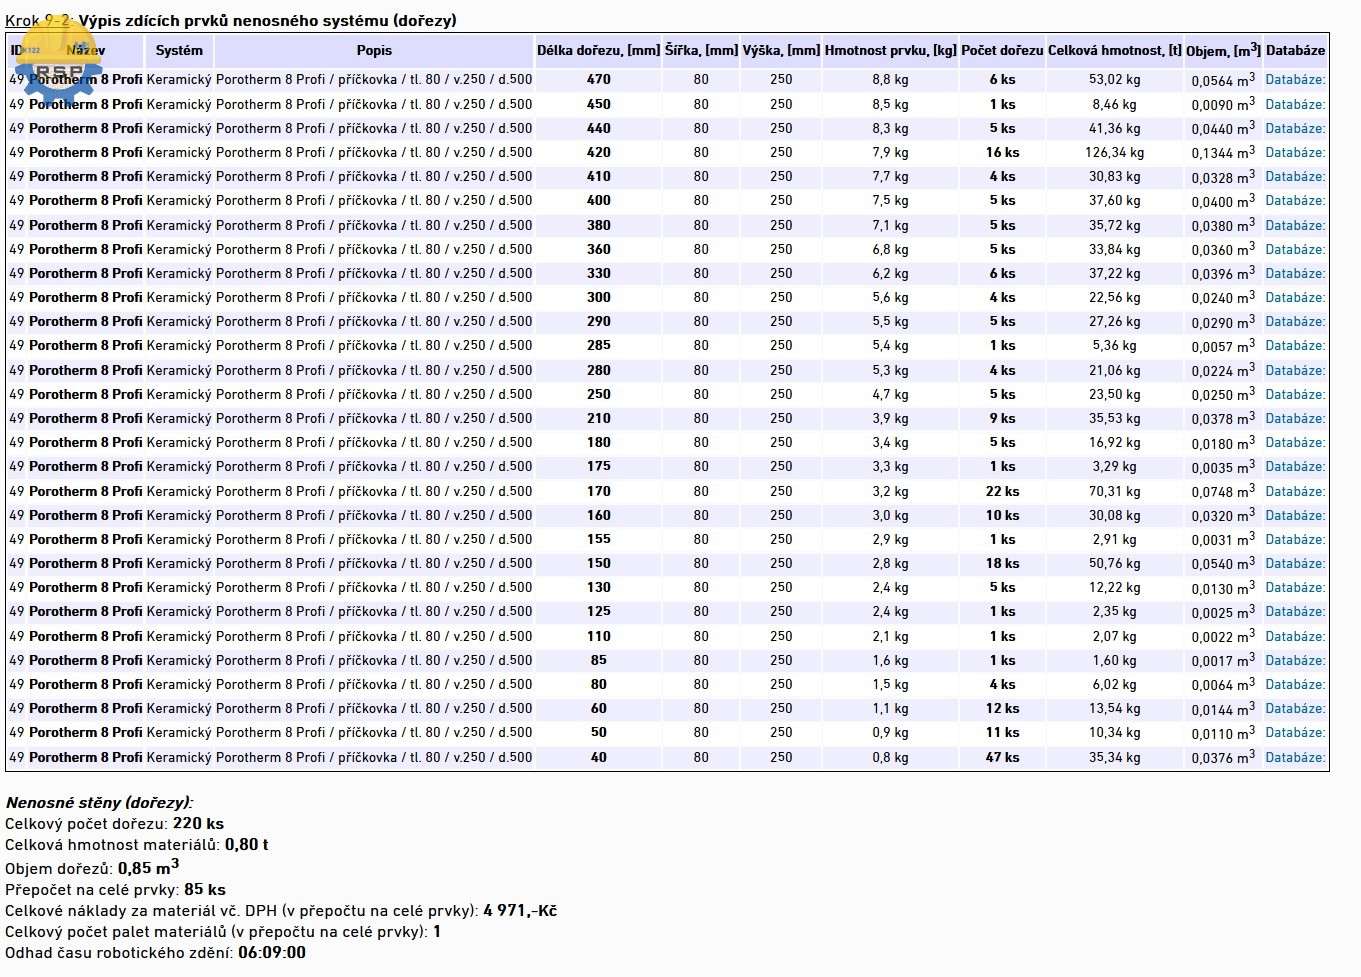
Task: Open the Databáze link in the 210 mm row
Action: (1295, 418)
